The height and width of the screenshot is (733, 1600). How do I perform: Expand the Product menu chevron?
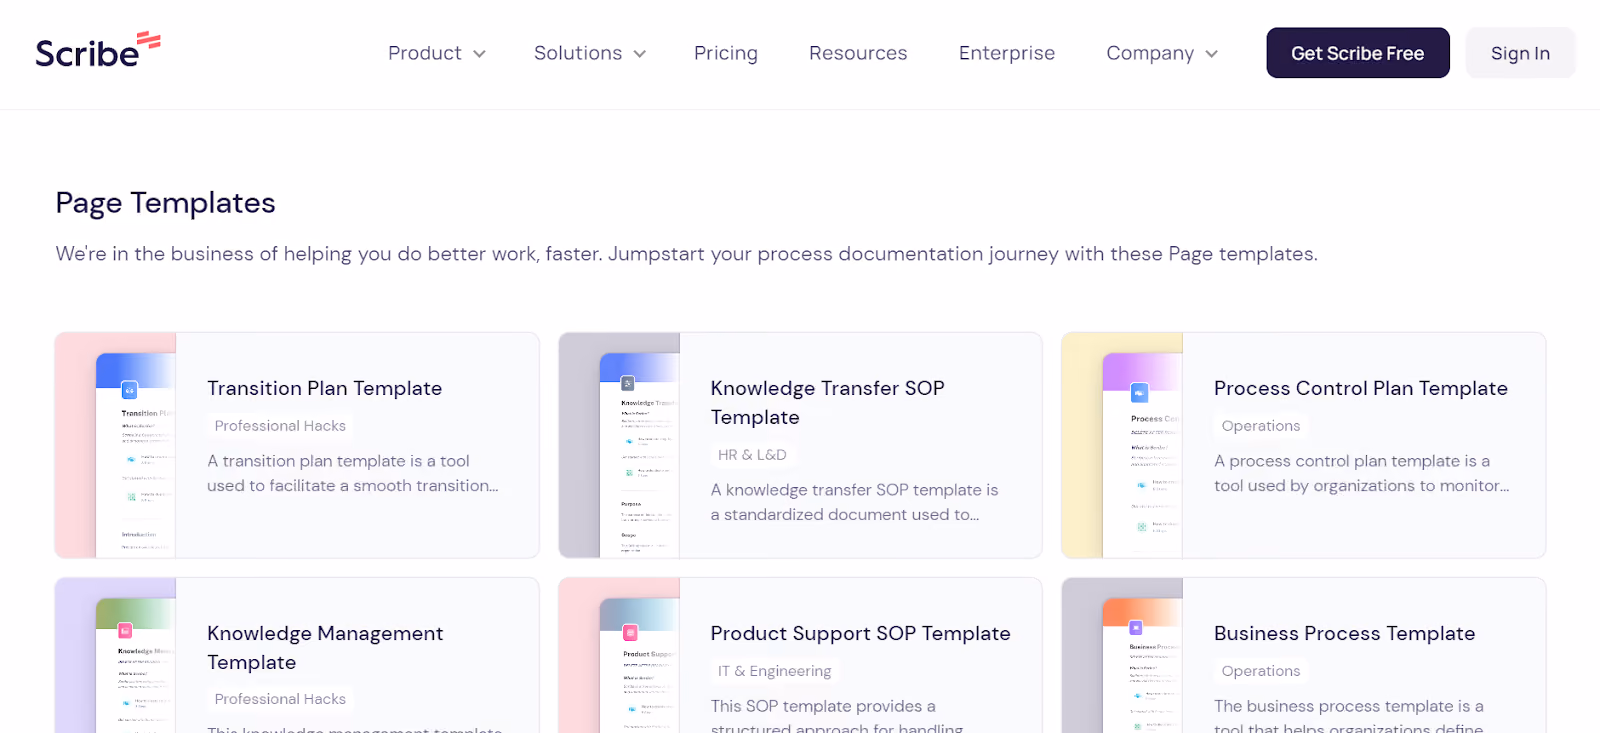coord(479,54)
